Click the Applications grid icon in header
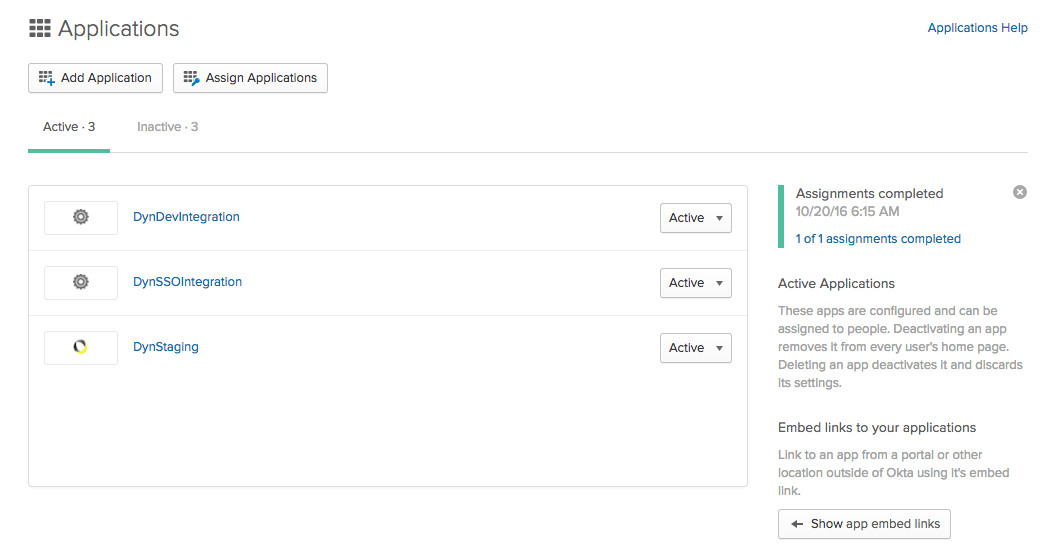This screenshot has width=1055, height=556. coord(40,28)
